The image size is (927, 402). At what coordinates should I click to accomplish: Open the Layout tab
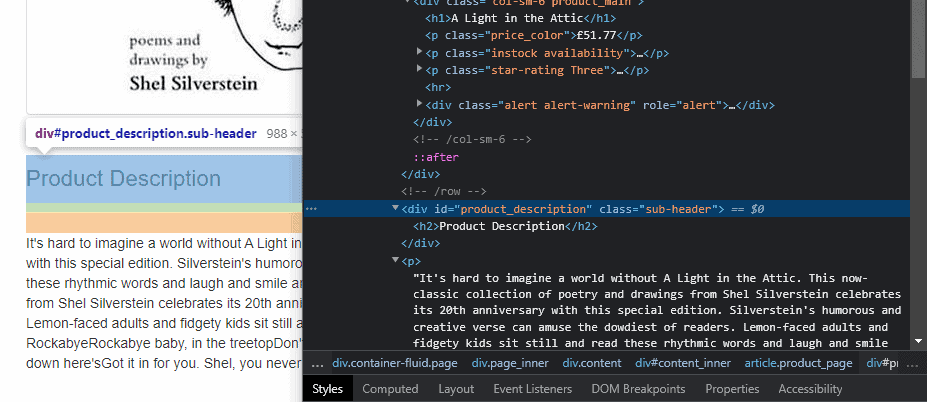(456, 388)
